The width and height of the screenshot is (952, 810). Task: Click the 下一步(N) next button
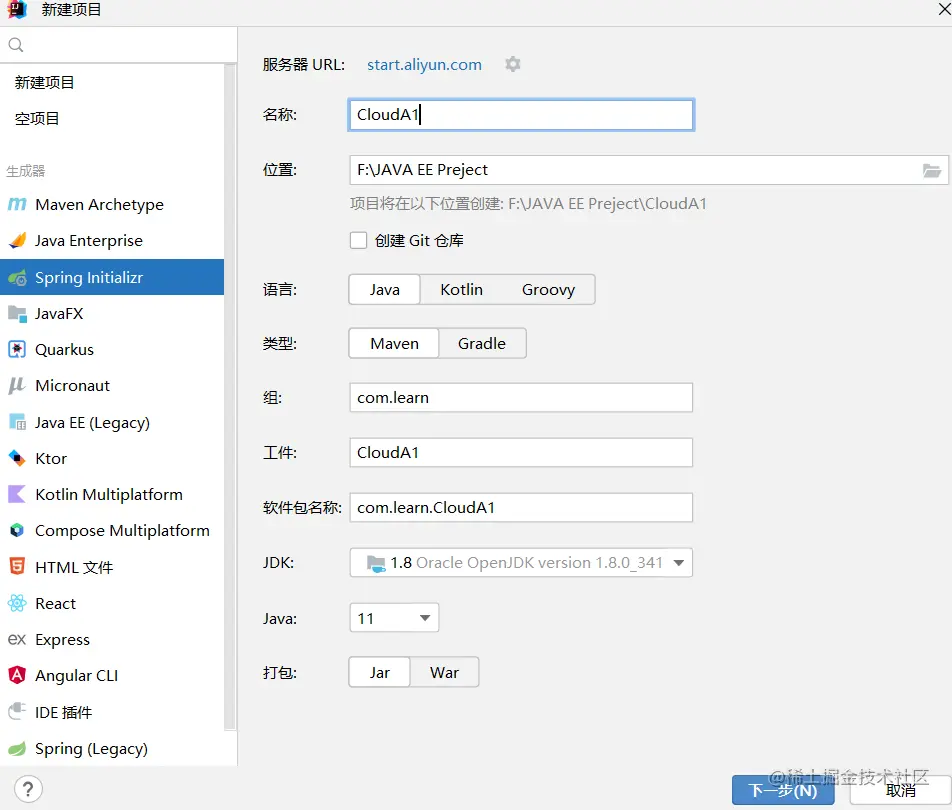tap(783, 791)
